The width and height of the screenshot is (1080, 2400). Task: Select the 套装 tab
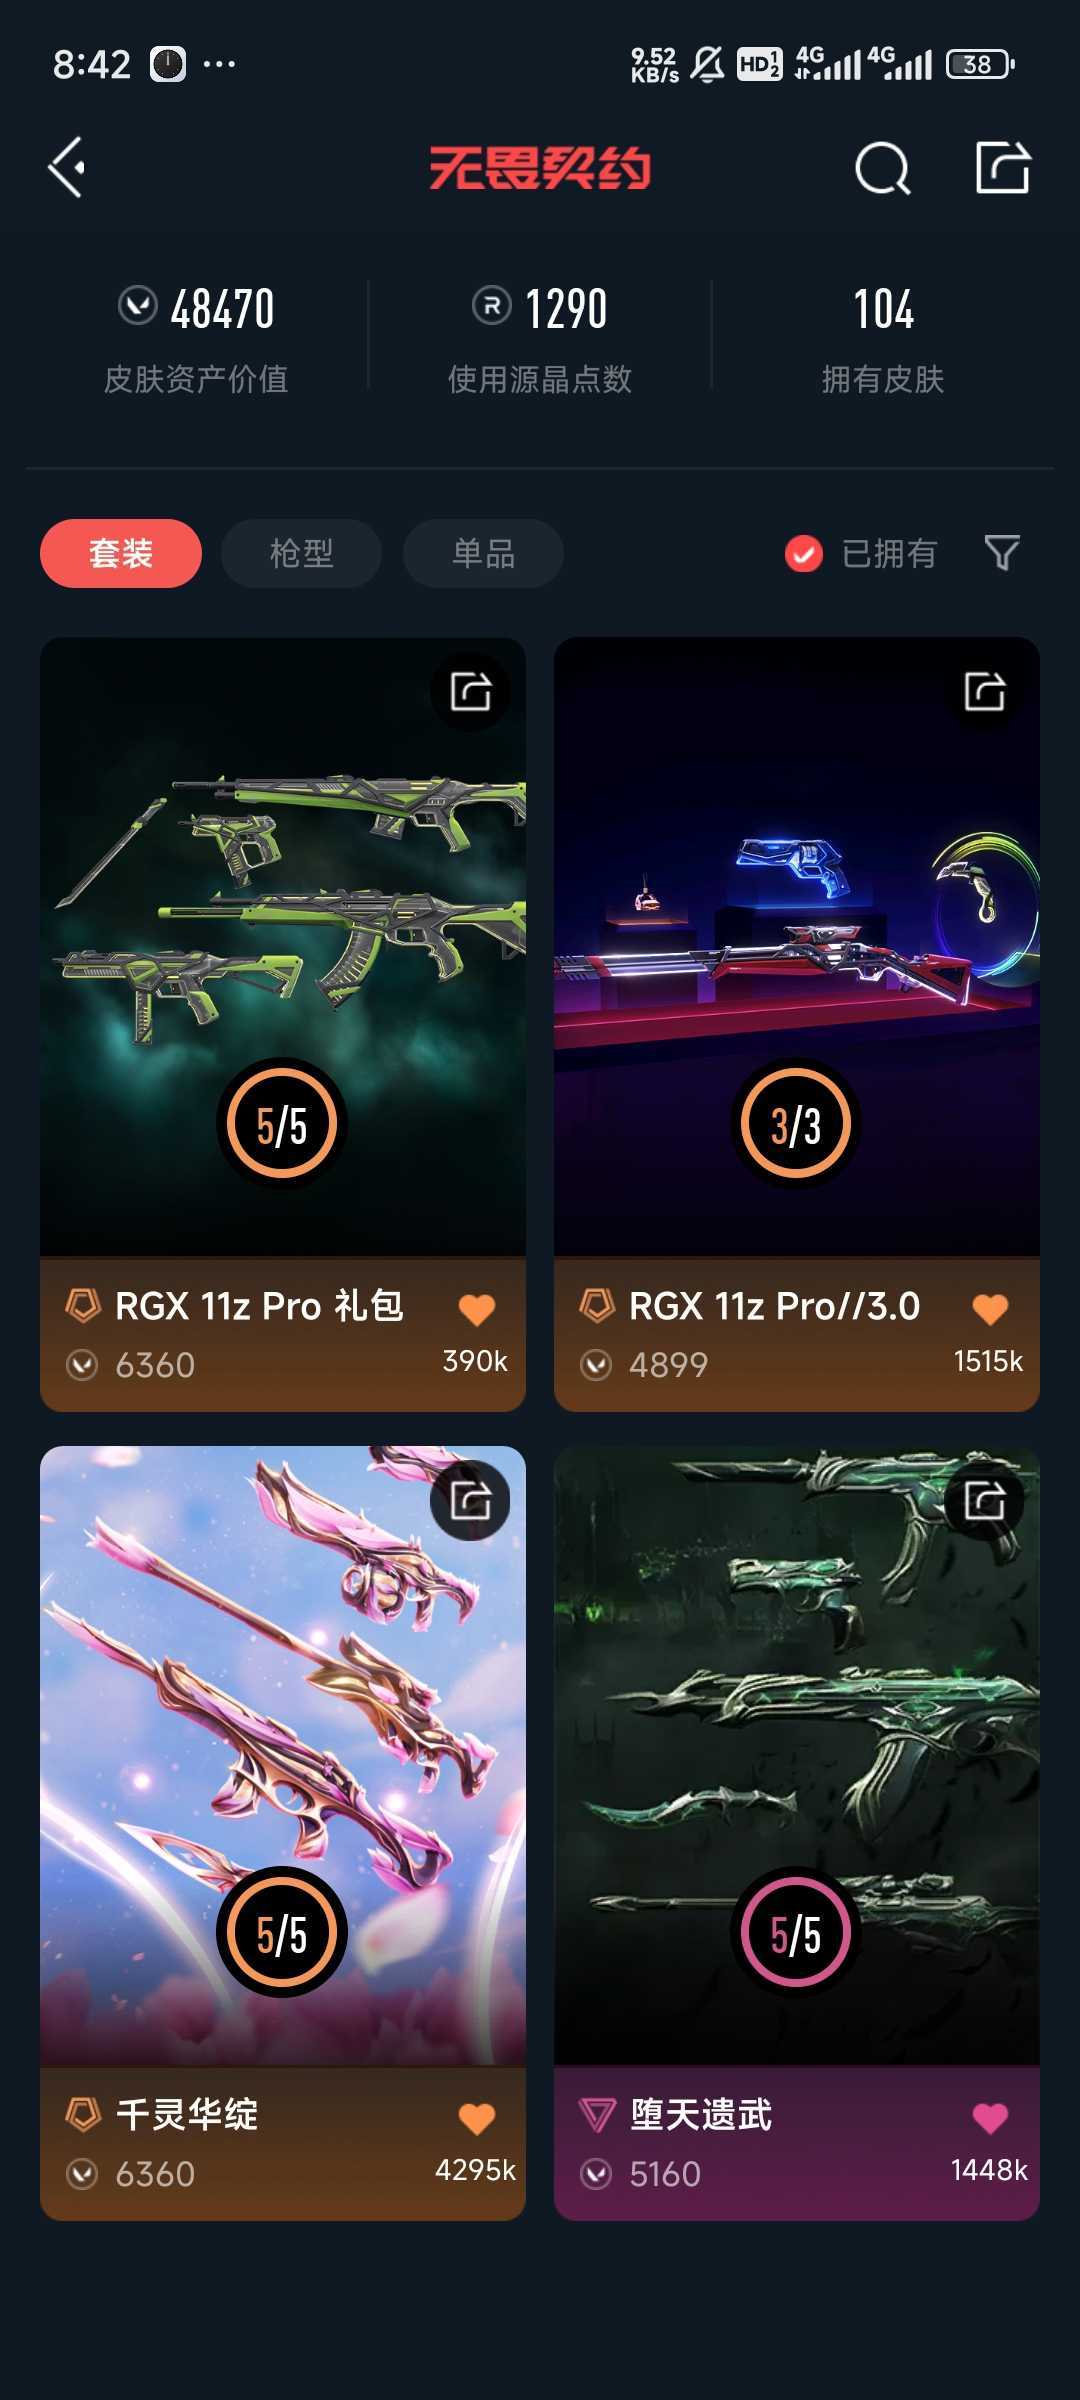(x=121, y=553)
